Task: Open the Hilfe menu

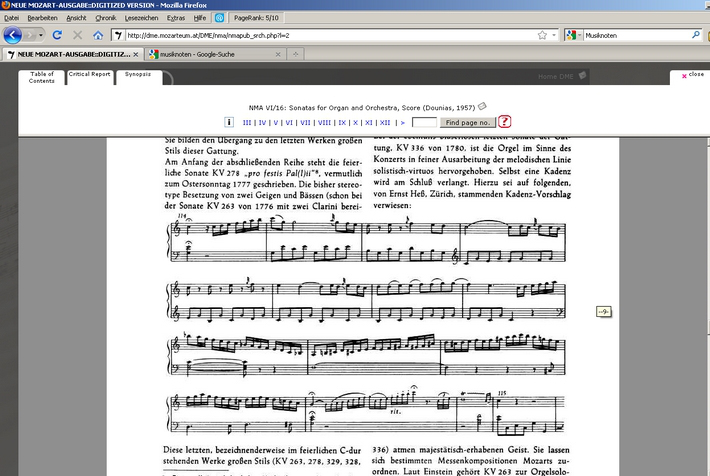Action: [x=200, y=18]
